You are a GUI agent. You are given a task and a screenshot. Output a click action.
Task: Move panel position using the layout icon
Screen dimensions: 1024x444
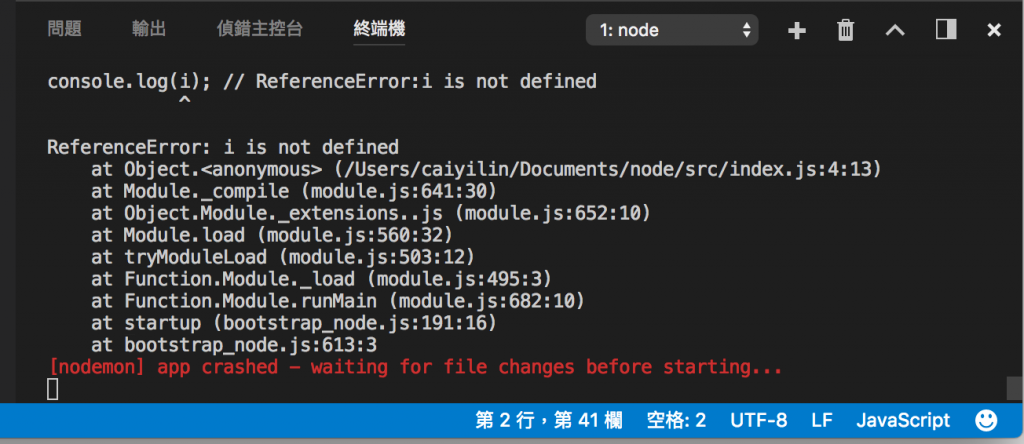(946, 29)
